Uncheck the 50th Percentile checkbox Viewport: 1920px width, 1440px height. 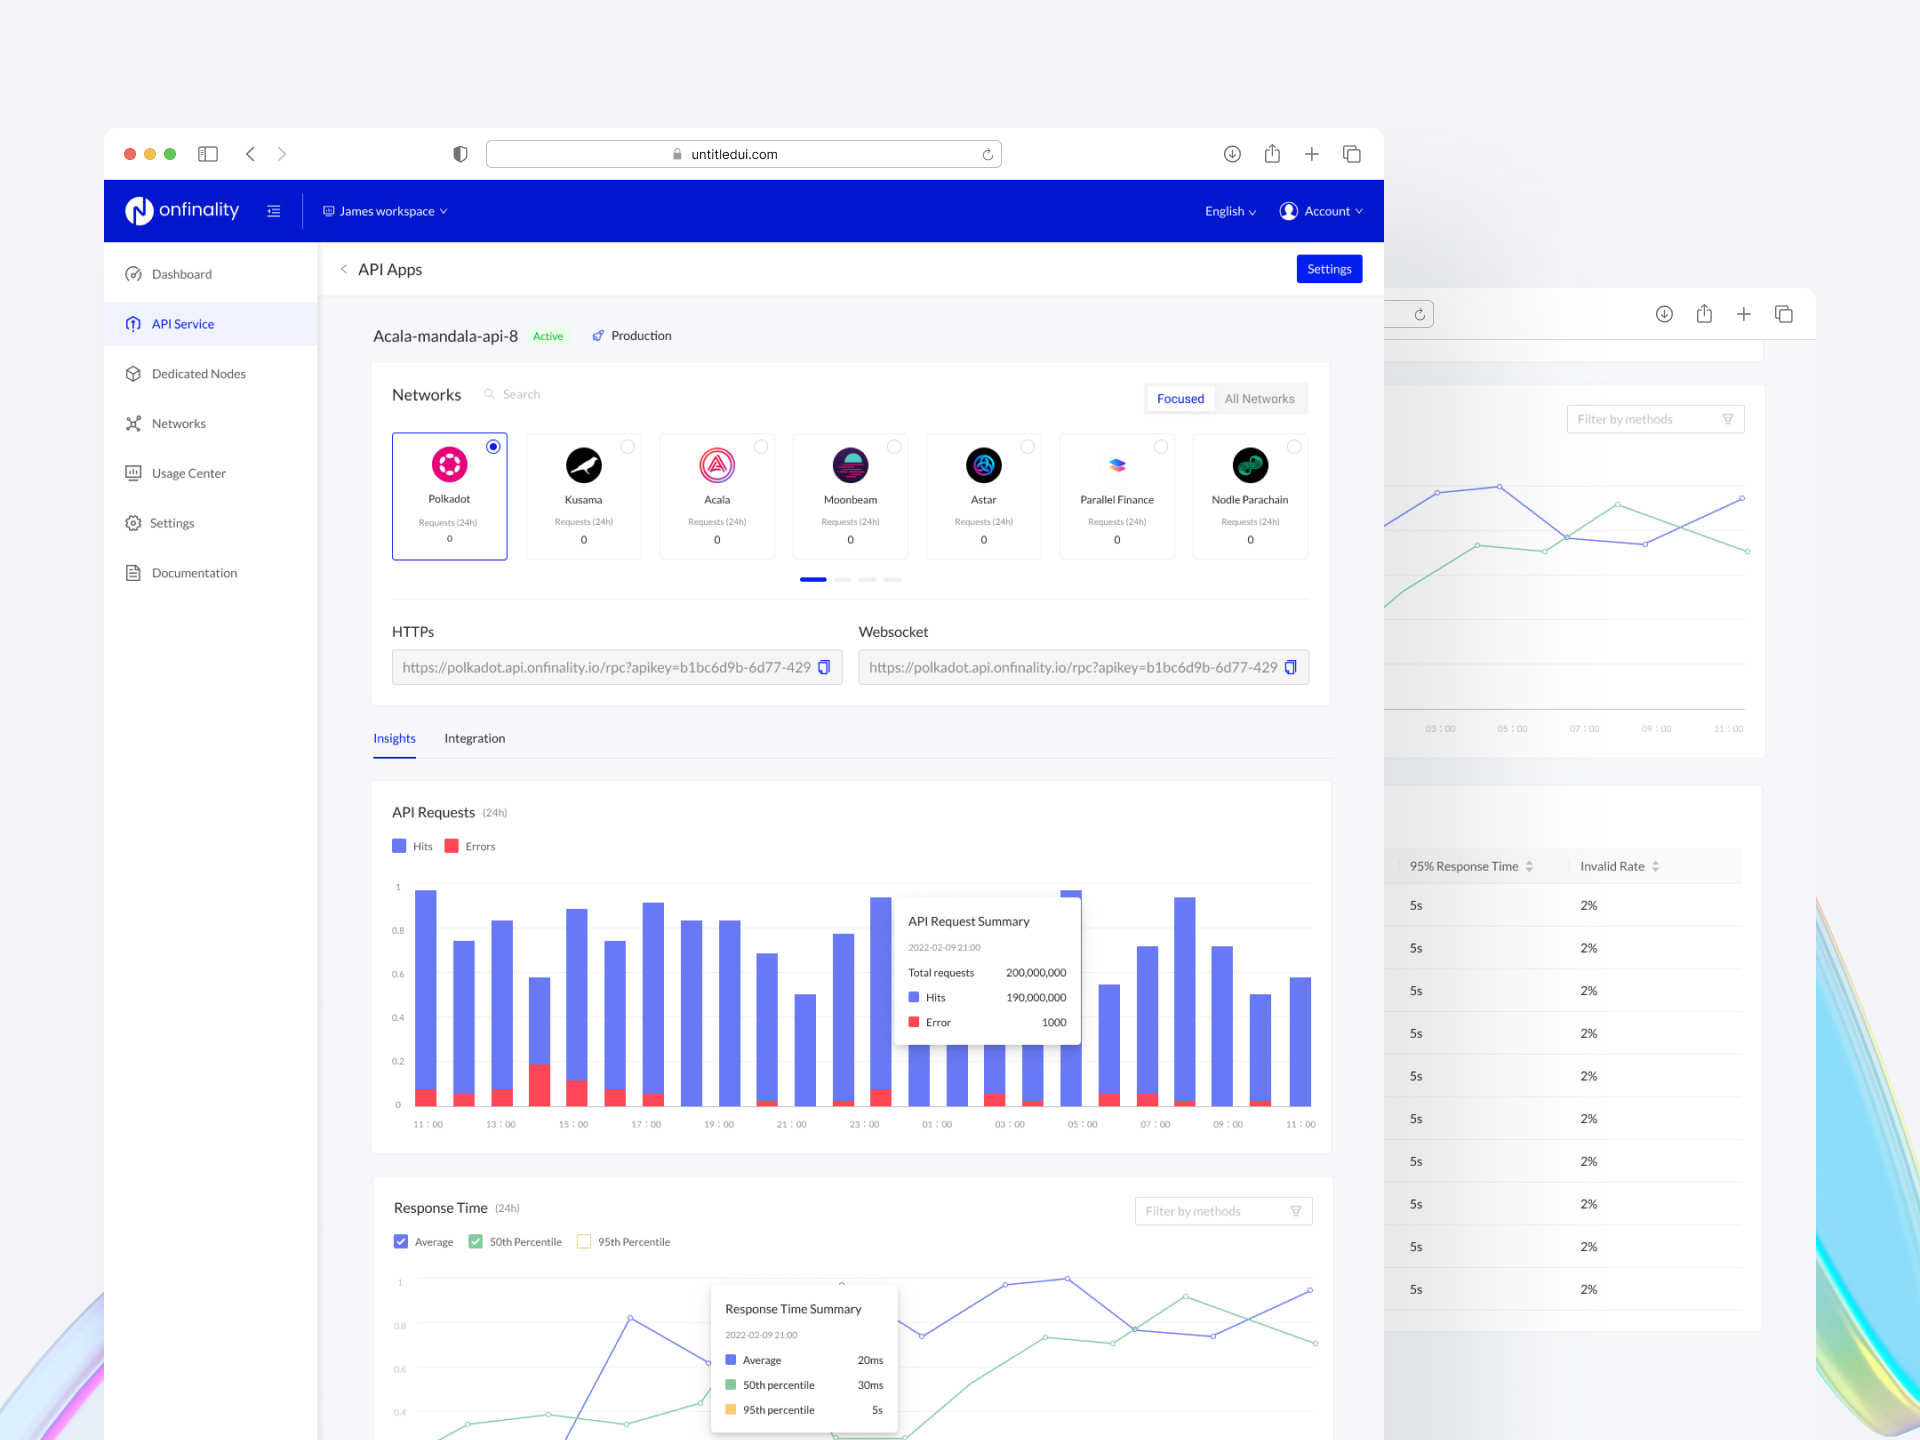(x=475, y=1241)
